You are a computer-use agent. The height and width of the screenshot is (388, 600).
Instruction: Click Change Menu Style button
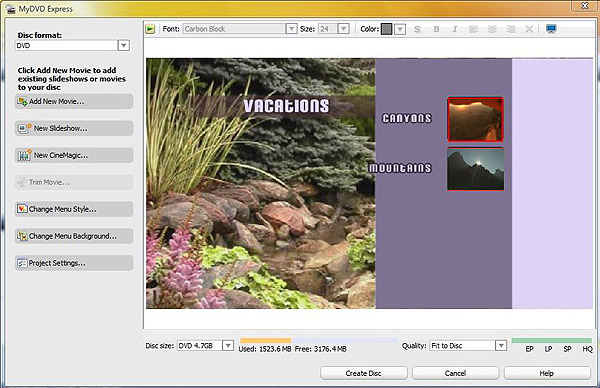[x=74, y=209]
